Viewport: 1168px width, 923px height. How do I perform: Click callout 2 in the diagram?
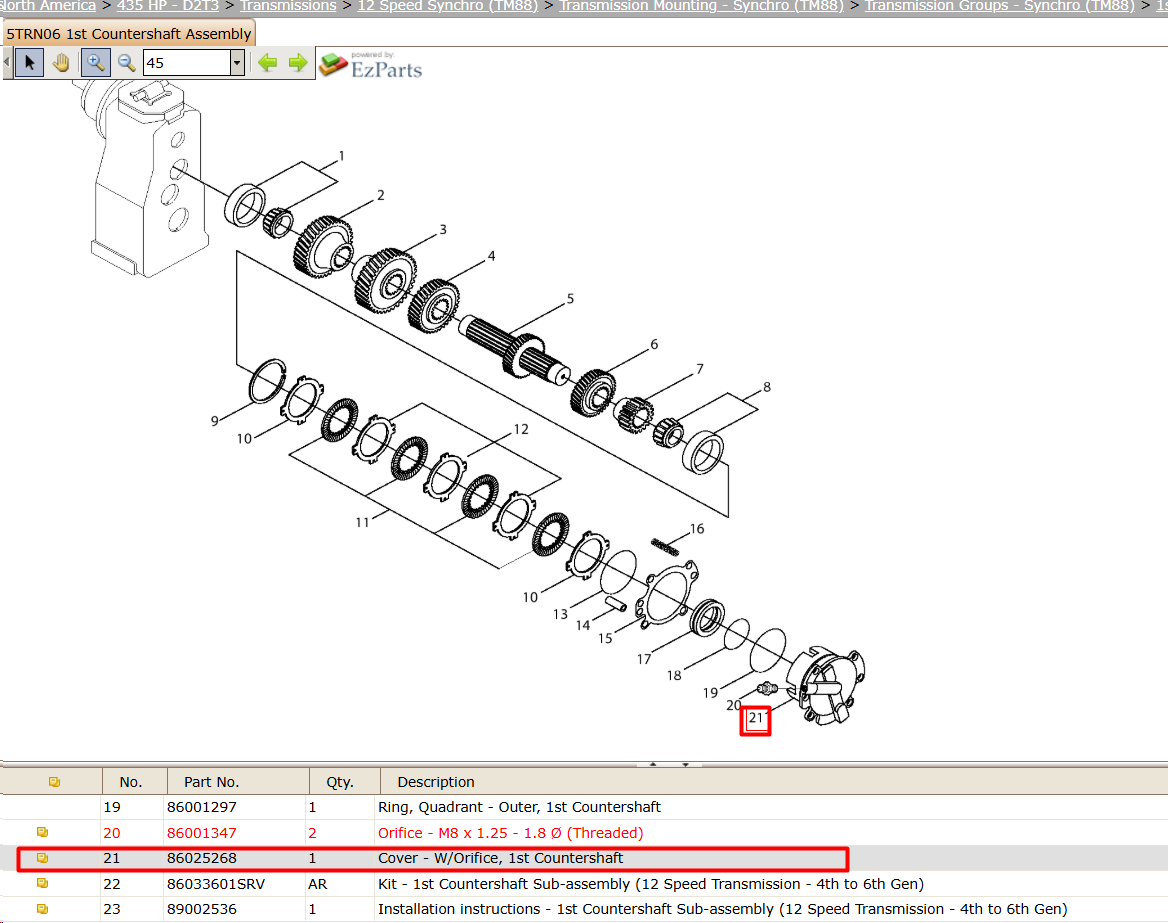coord(381,195)
